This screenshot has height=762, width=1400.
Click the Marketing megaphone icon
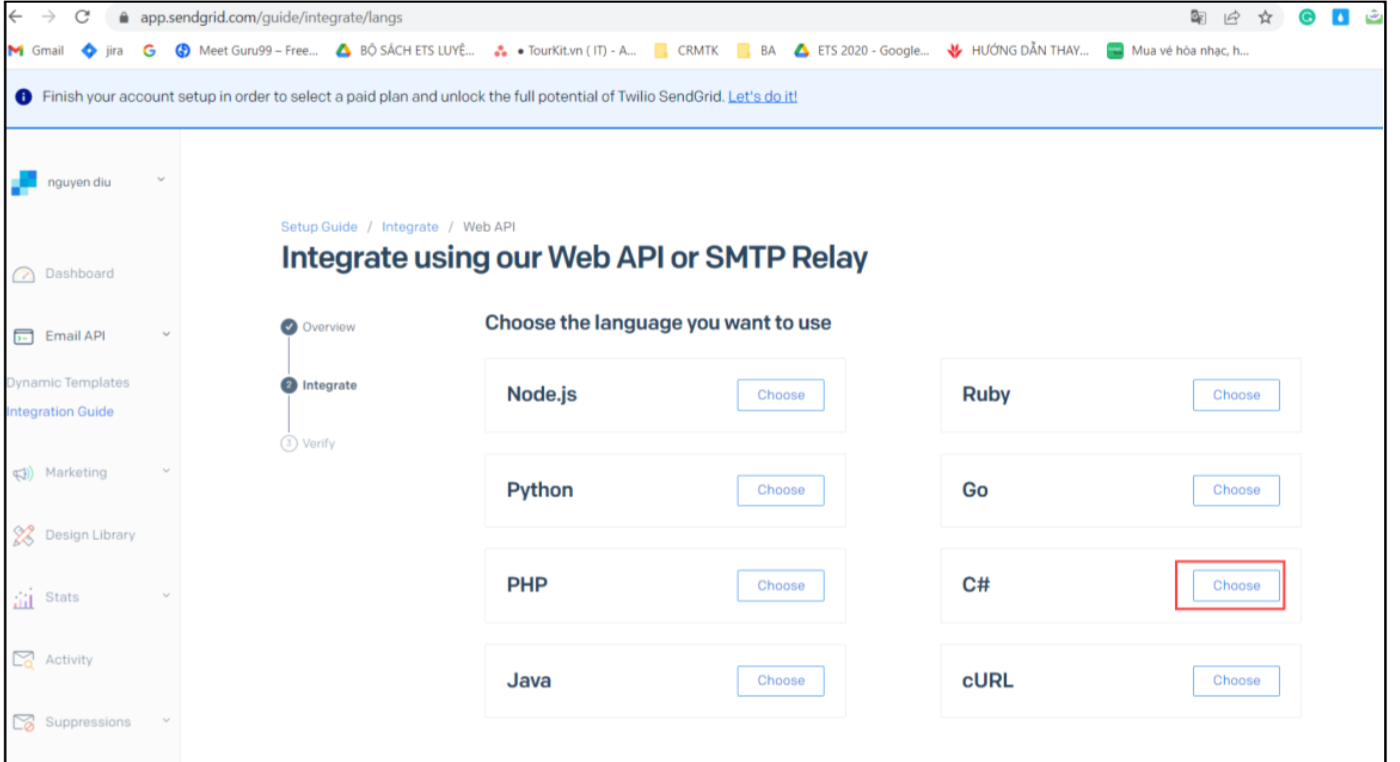click(x=23, y=473)
